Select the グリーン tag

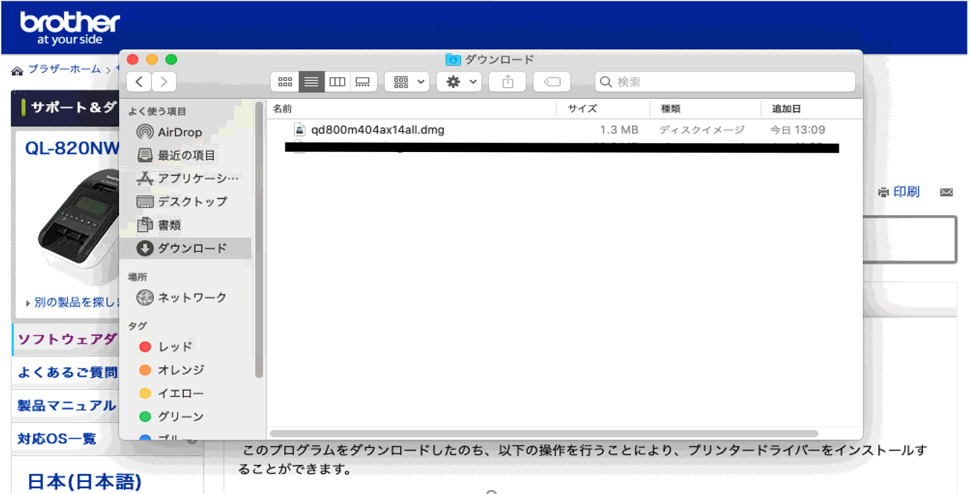coord(186,417)
